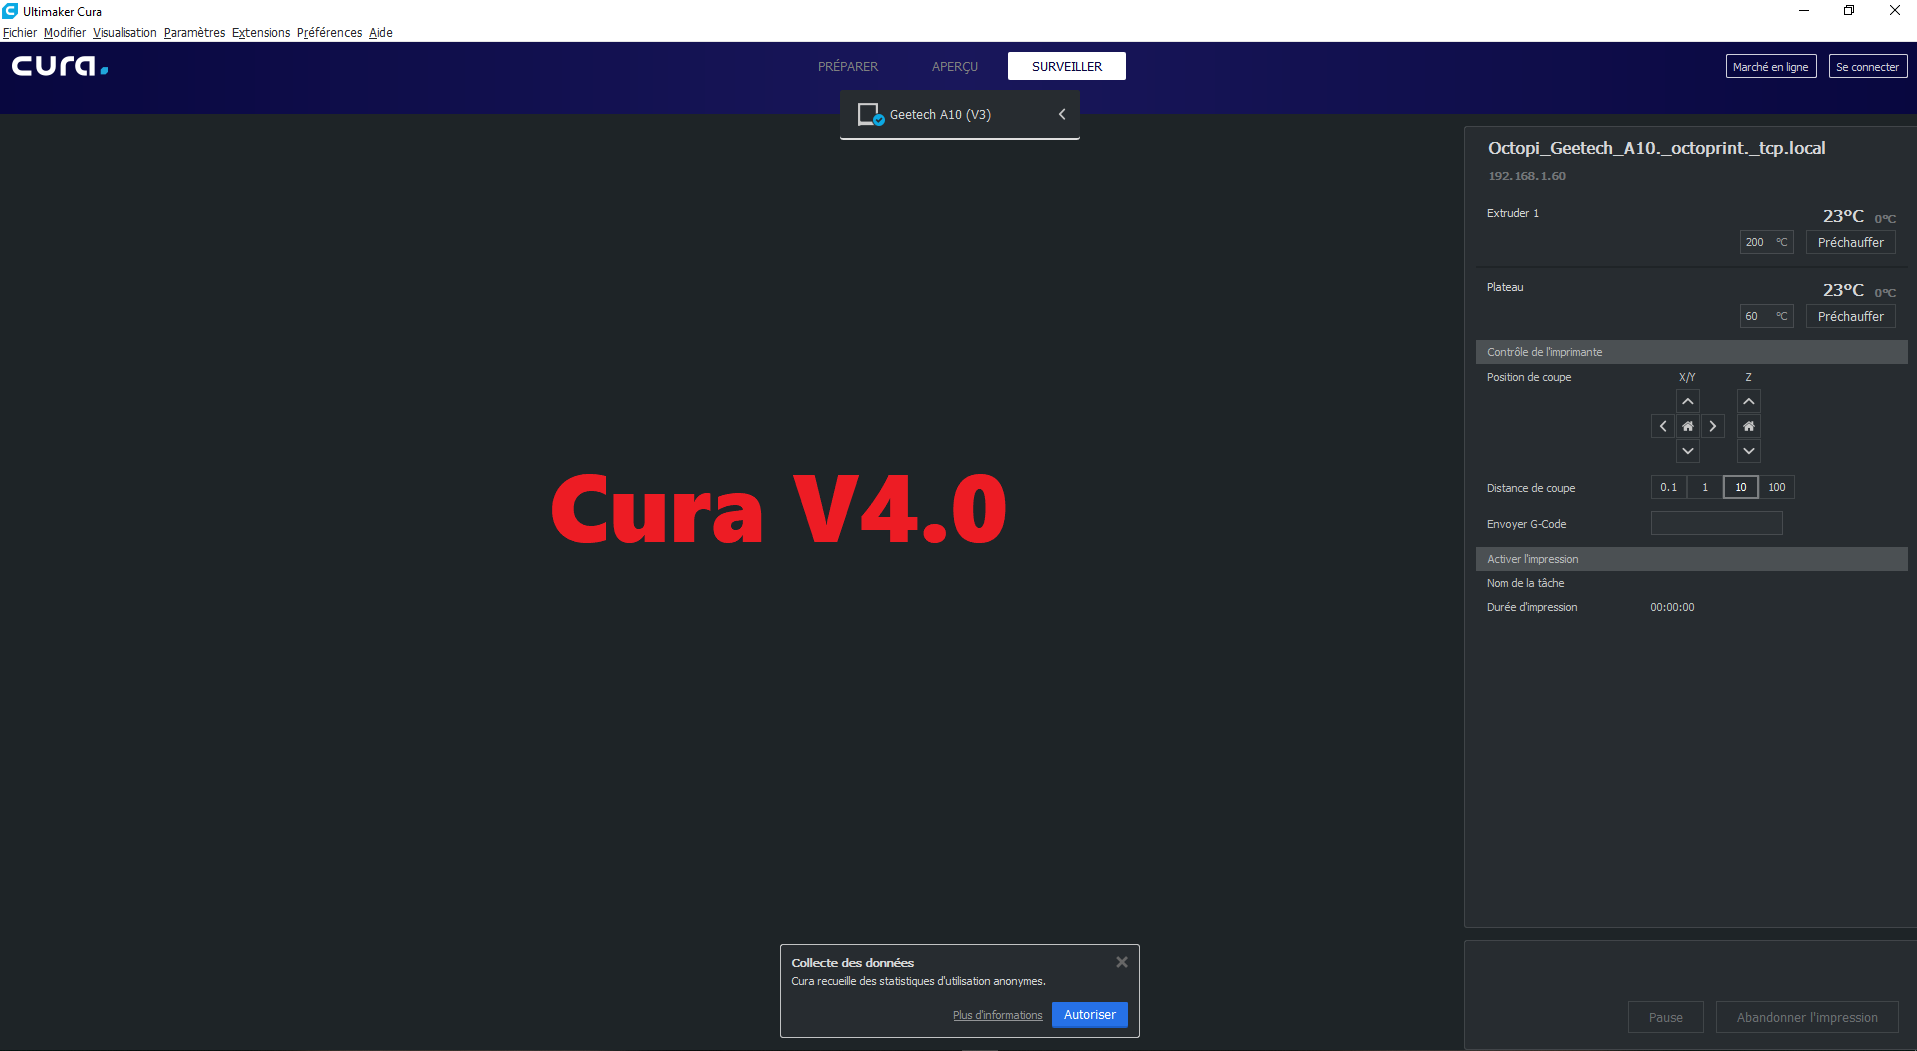Click Autoriser to allow data collection
Viewport: 1917px width, 1051px height.
tap(1090, 1014)
